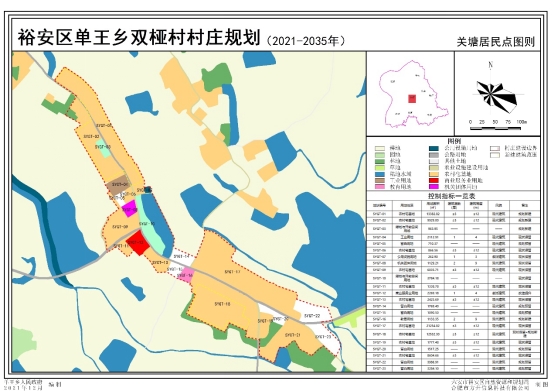
Task: Click the dark teal legend swatch
Action: tap(434, 148)
